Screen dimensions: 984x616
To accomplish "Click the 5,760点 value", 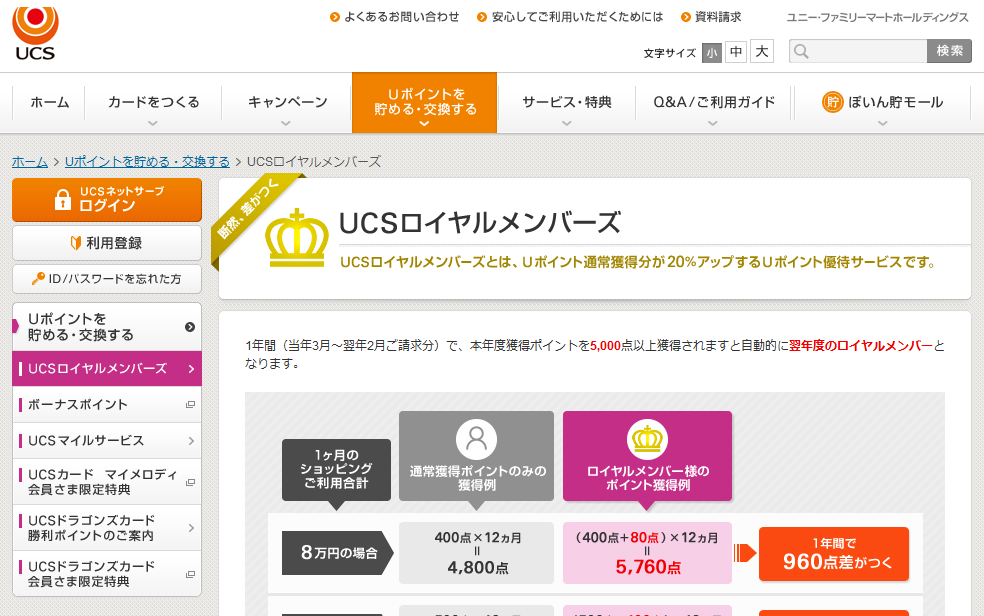I will (x=648, y=567).
